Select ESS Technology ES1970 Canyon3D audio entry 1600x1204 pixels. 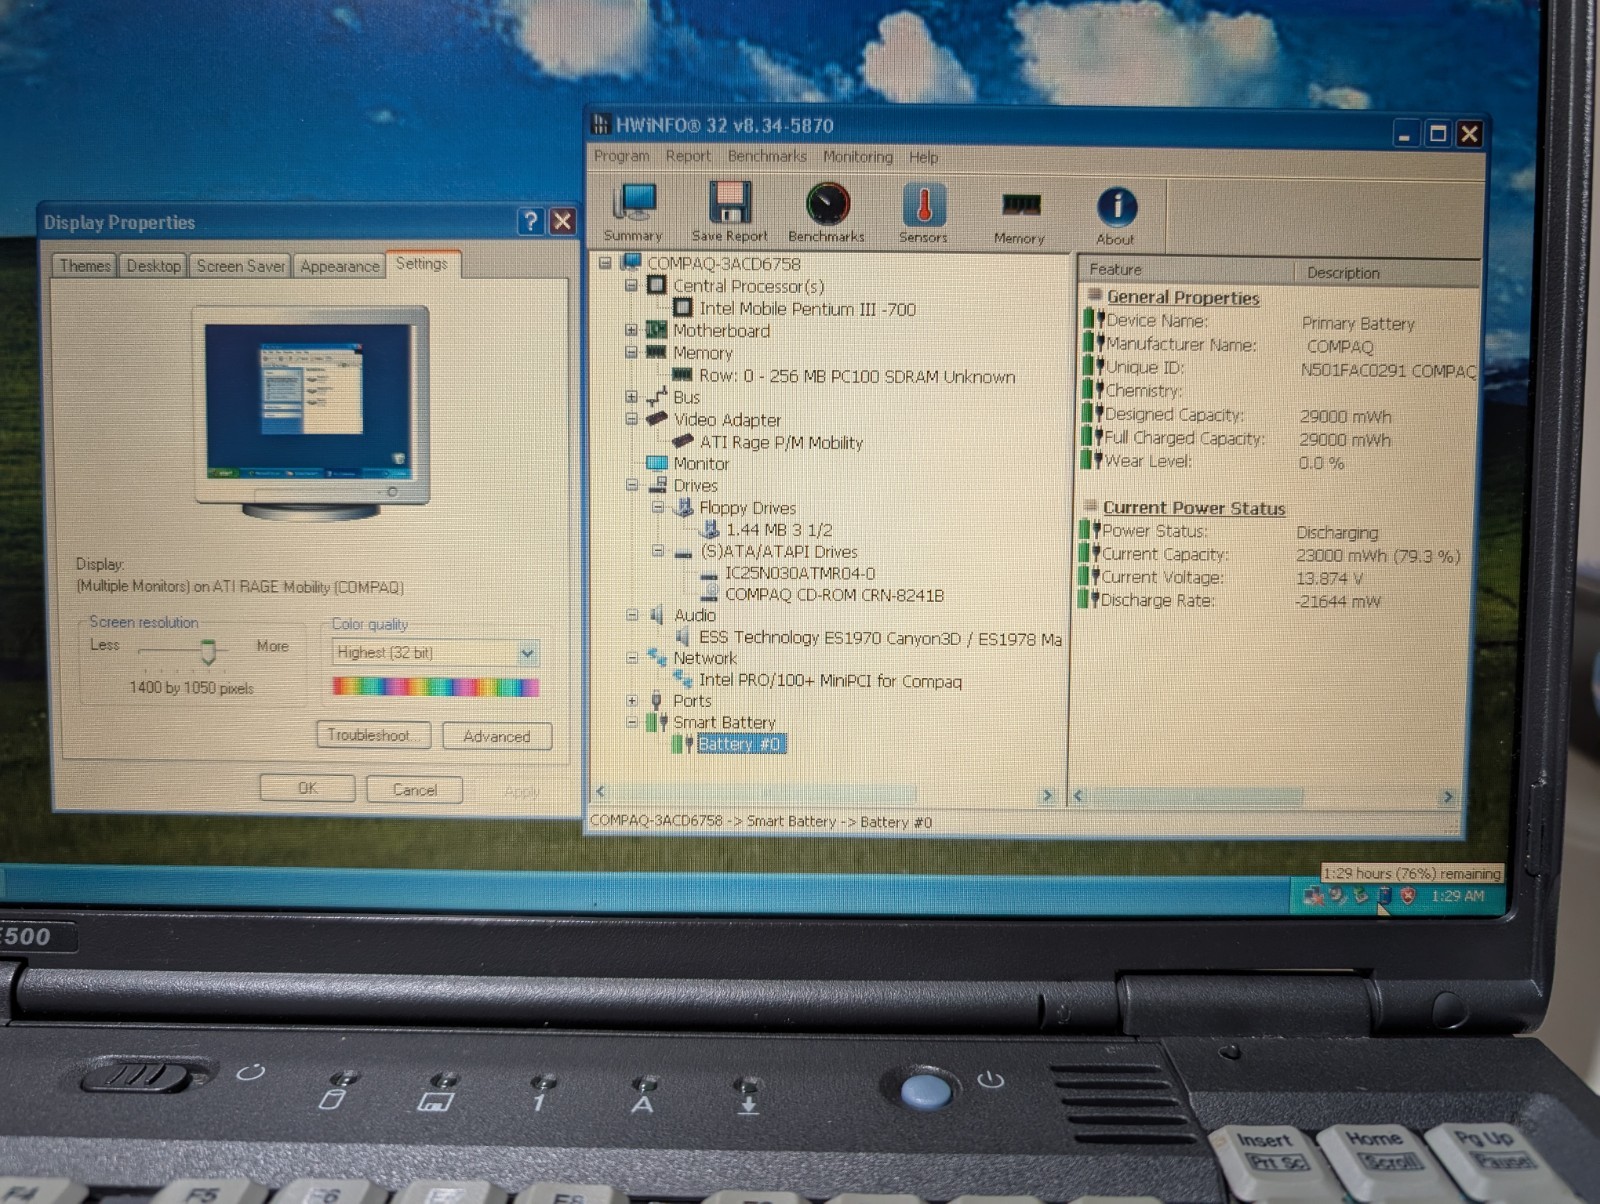click(x=880, y=638)
